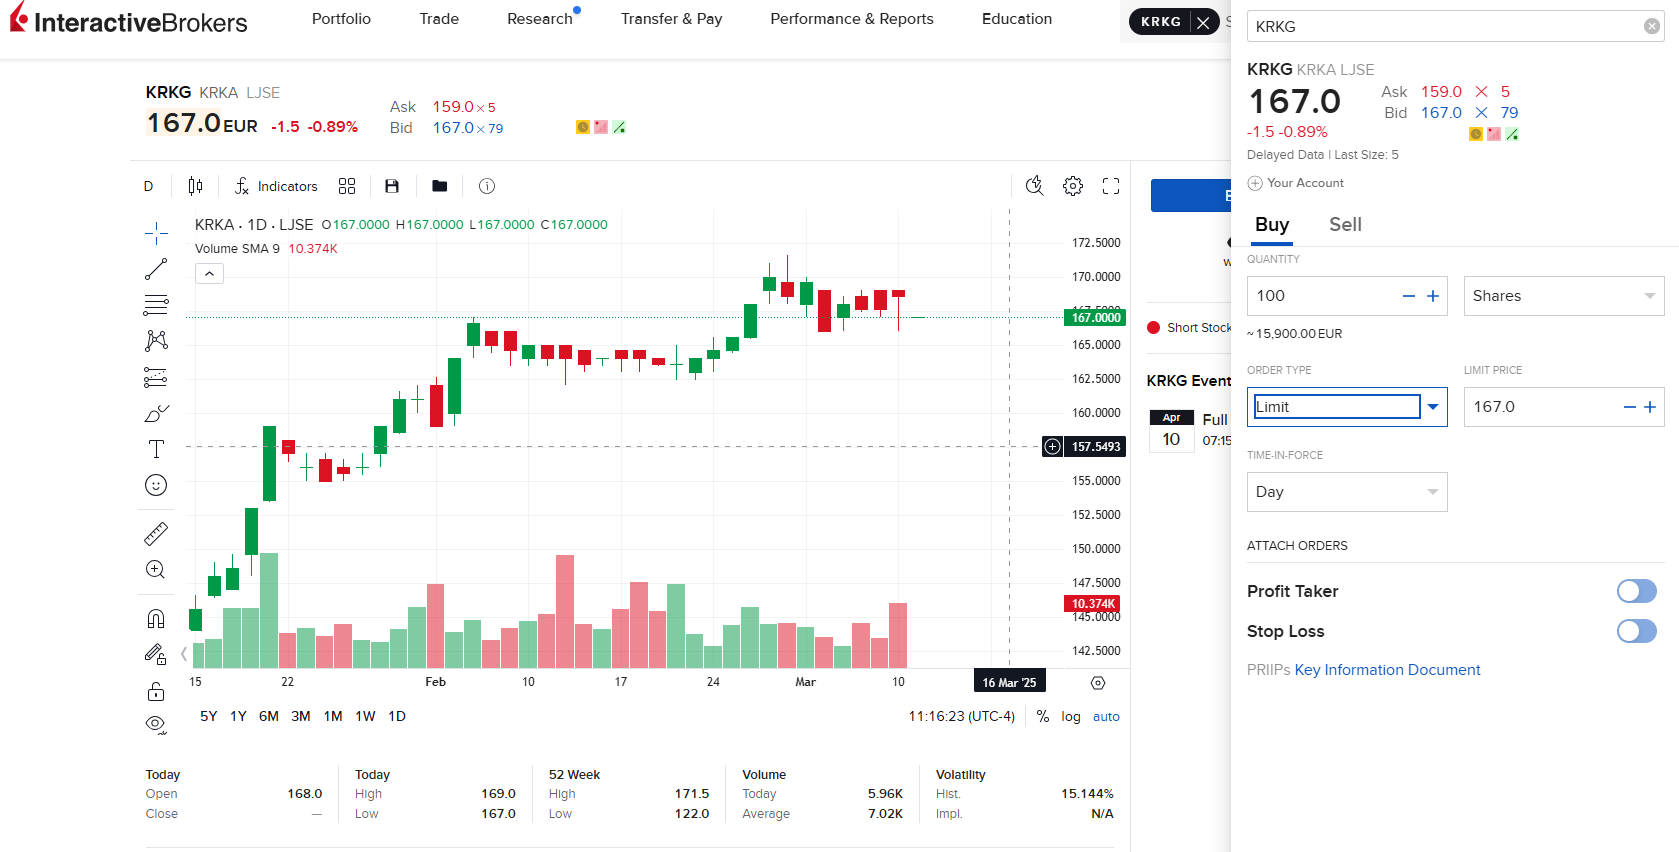Open the Portfolio menu
Screen dimensions: 1679x852
[x=341, y=19]
